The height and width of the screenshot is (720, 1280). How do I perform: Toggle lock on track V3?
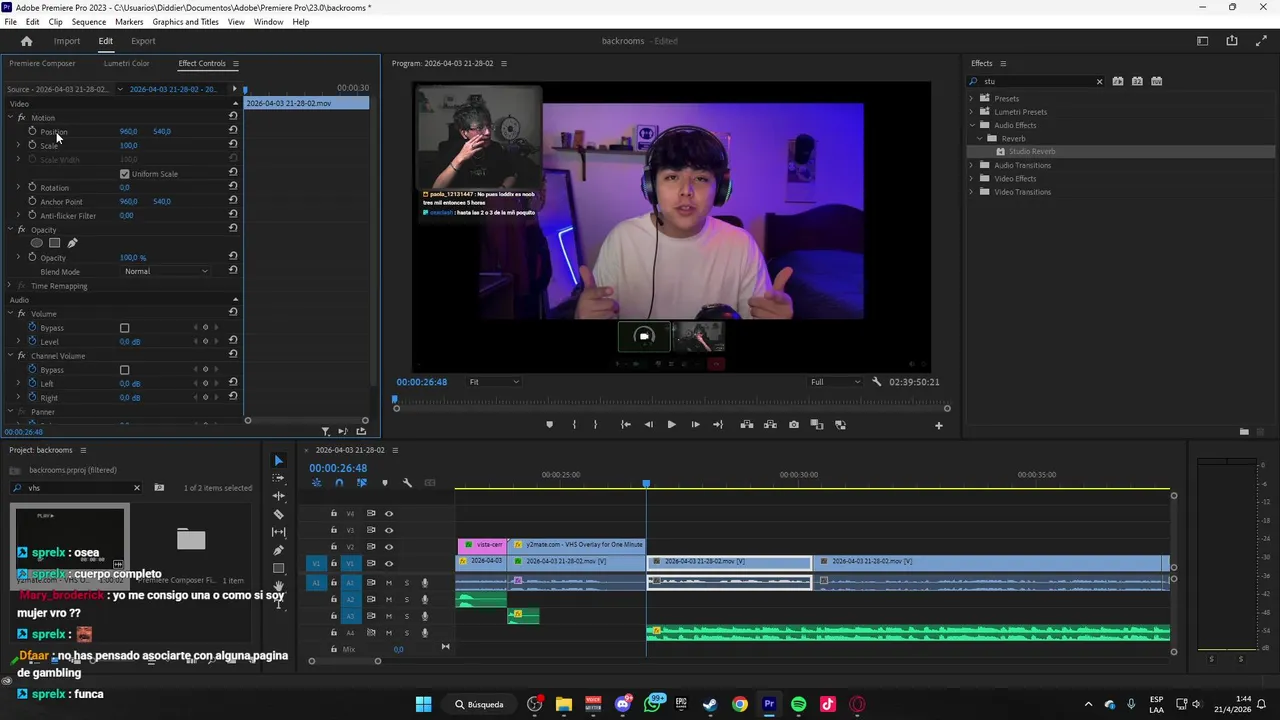[334, 530]
